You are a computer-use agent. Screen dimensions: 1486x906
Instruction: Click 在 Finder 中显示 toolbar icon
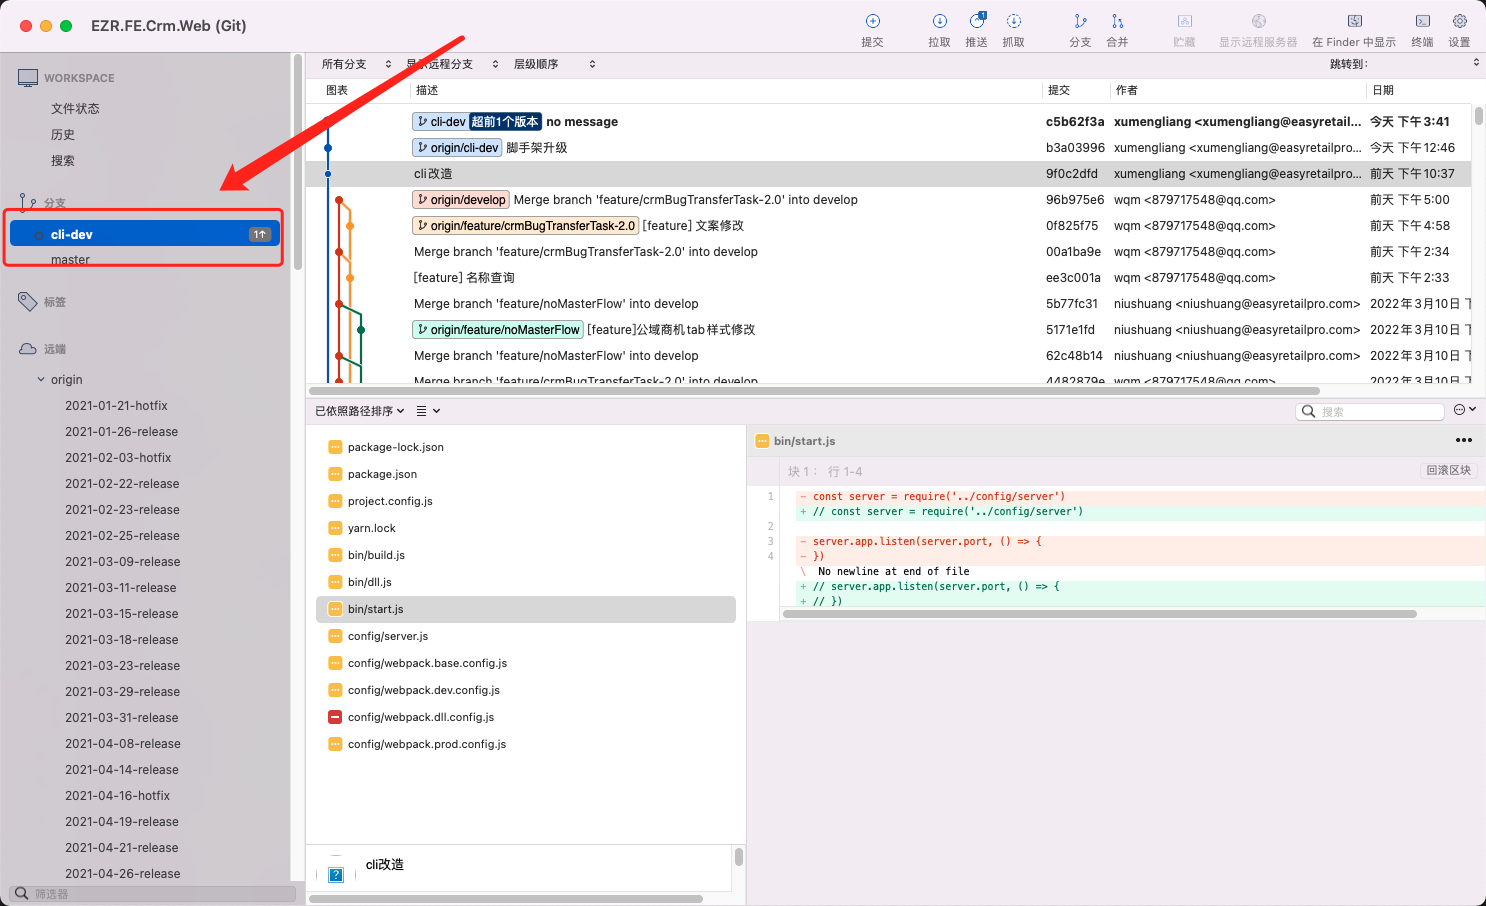click(1354, 22)
